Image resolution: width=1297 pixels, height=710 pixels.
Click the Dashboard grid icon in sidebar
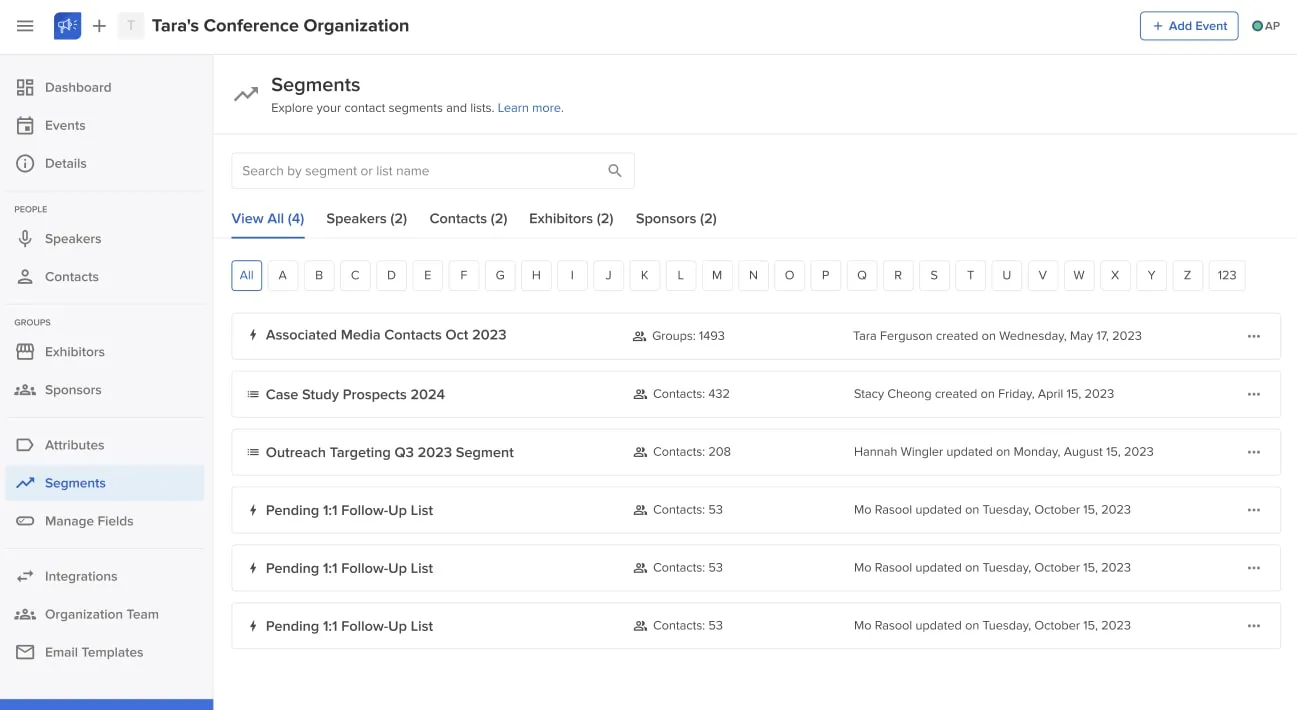(x=25, y=87)
